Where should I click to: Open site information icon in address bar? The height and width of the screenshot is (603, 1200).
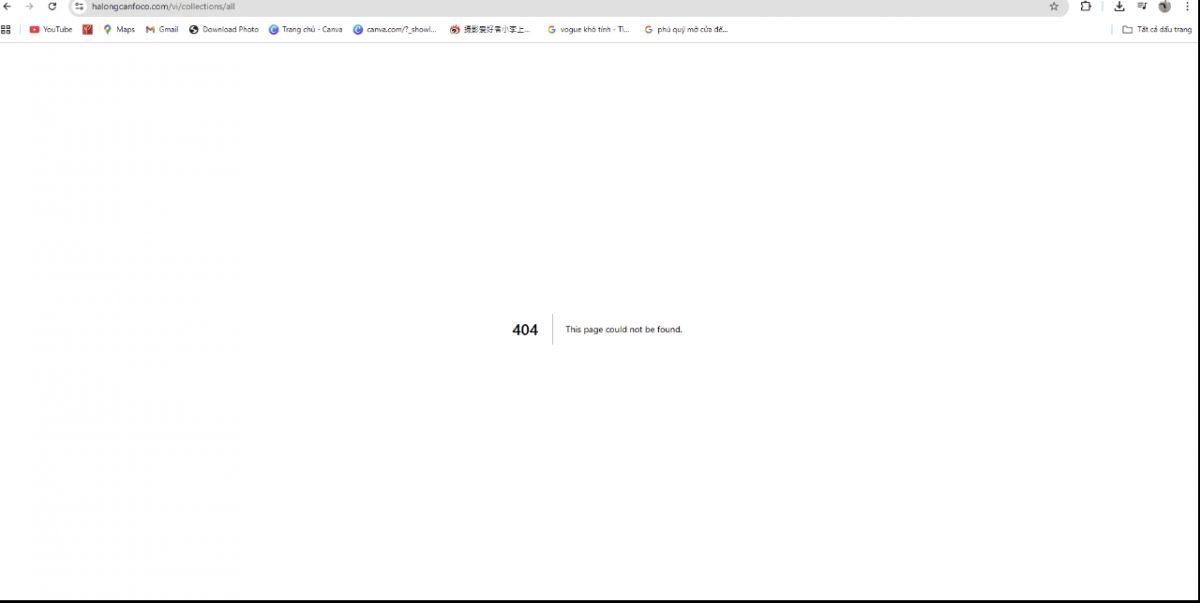(80, 6)
